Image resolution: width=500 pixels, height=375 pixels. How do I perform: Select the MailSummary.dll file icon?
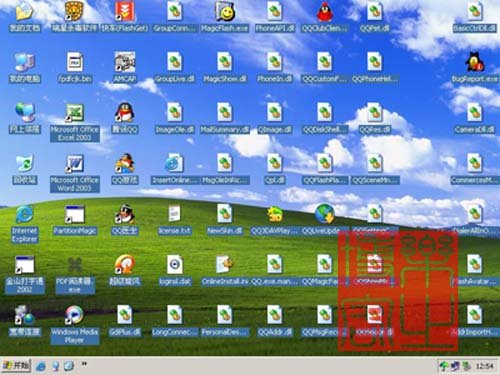tap(225, 112)
